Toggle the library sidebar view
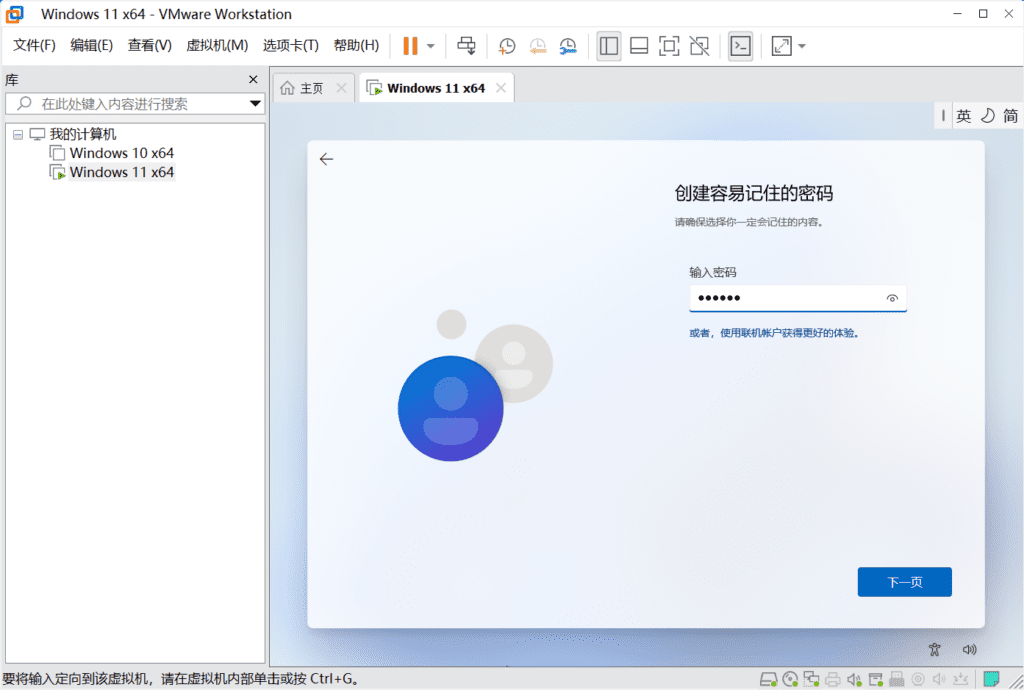Viewport: 1024px width, 690px height. point(608,46)
